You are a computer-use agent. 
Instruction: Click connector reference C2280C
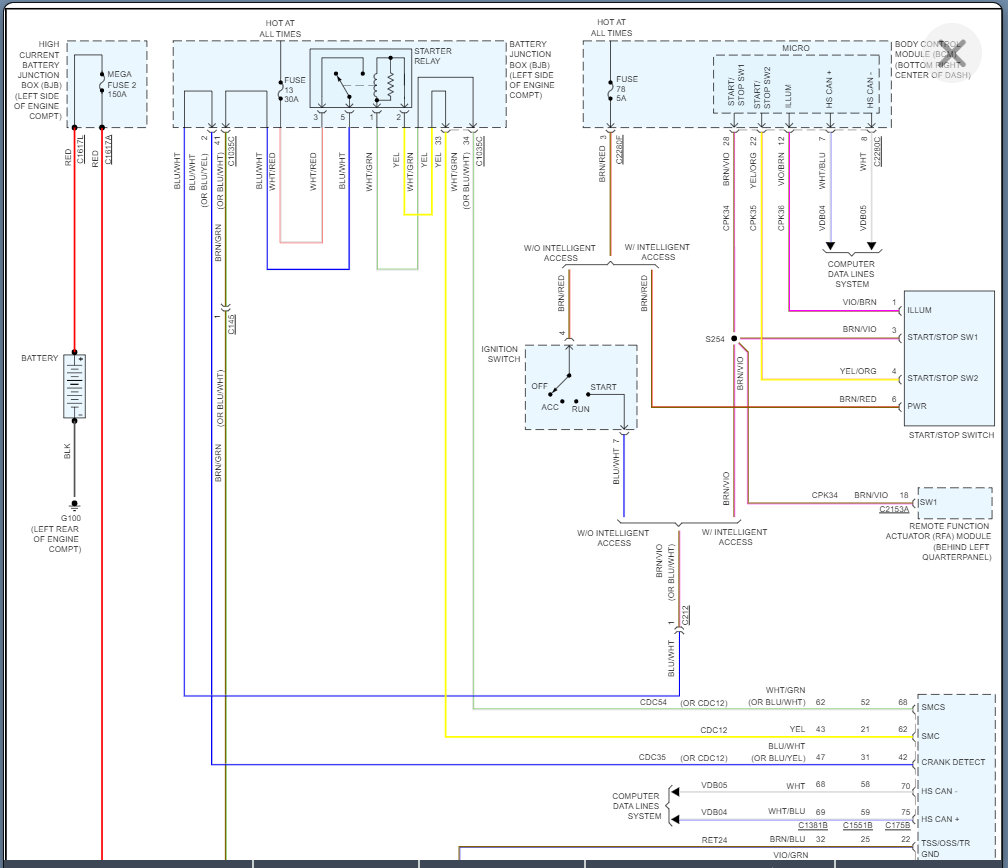[x=878, y=151]
